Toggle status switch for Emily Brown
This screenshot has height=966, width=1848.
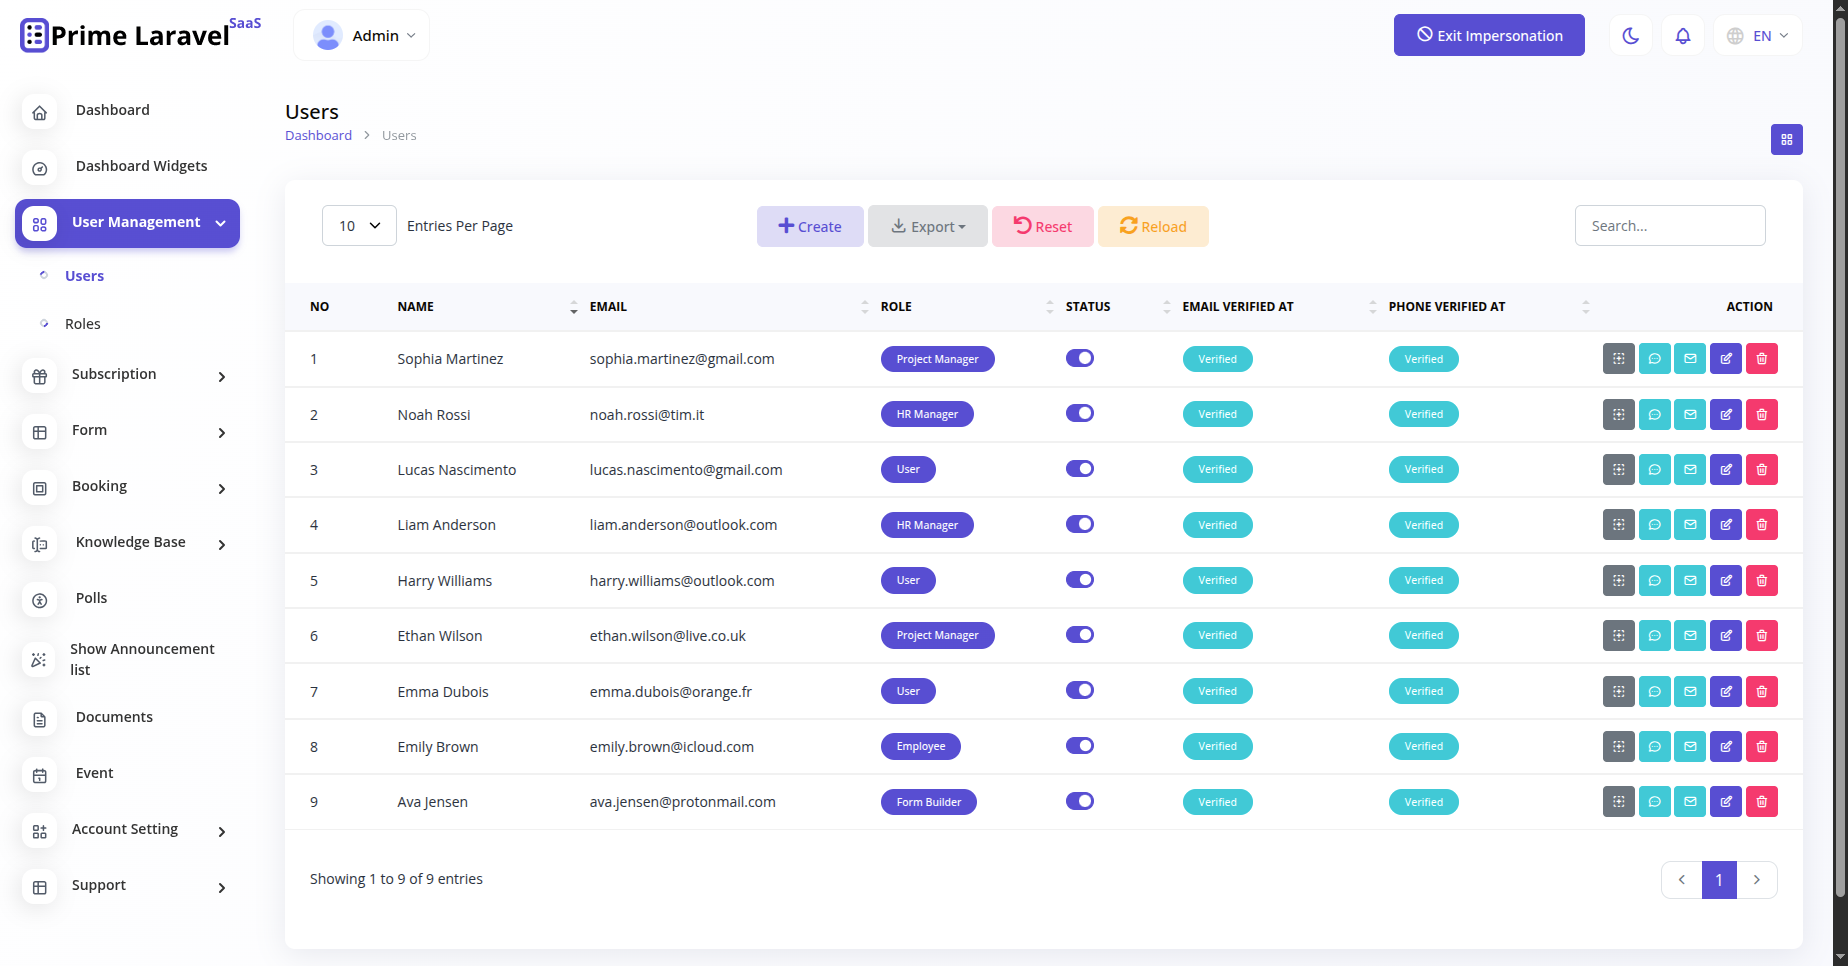(x=1080, y=745)
